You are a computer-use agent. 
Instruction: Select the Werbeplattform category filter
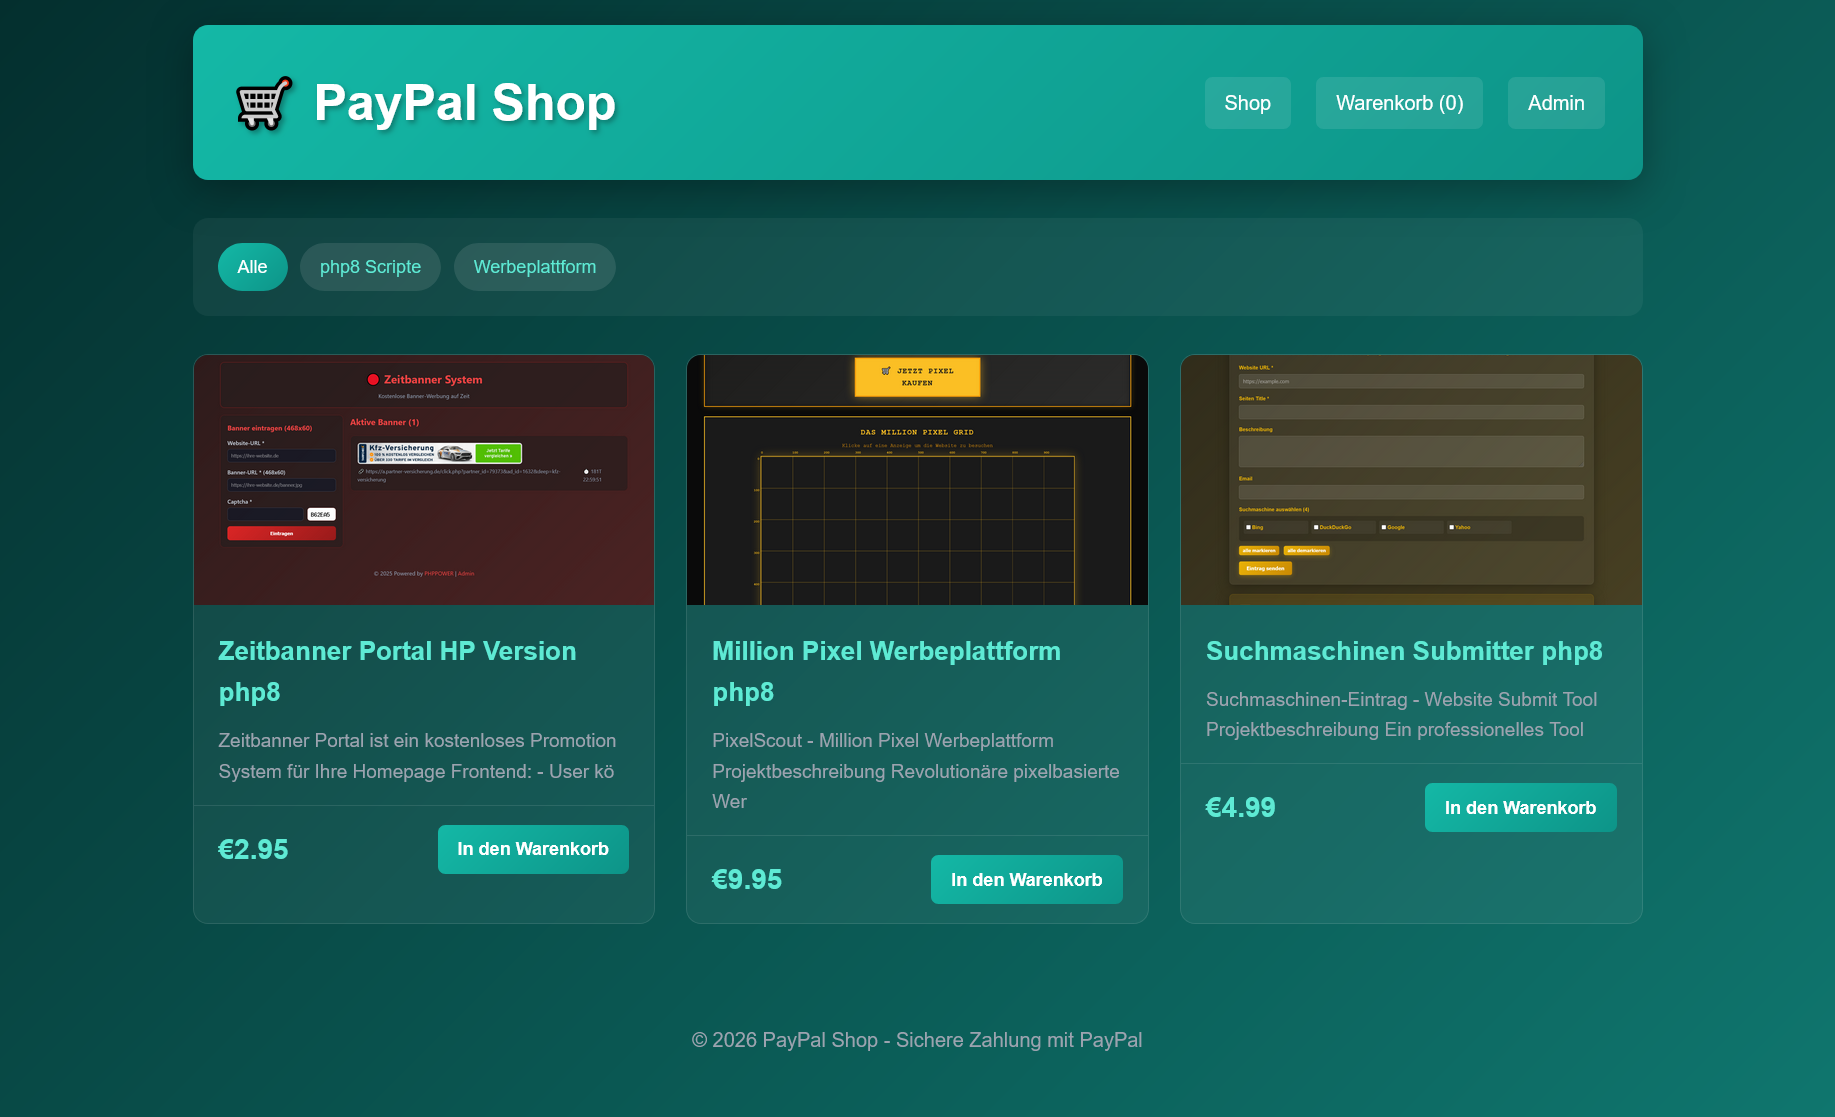[x=534, y=267]
